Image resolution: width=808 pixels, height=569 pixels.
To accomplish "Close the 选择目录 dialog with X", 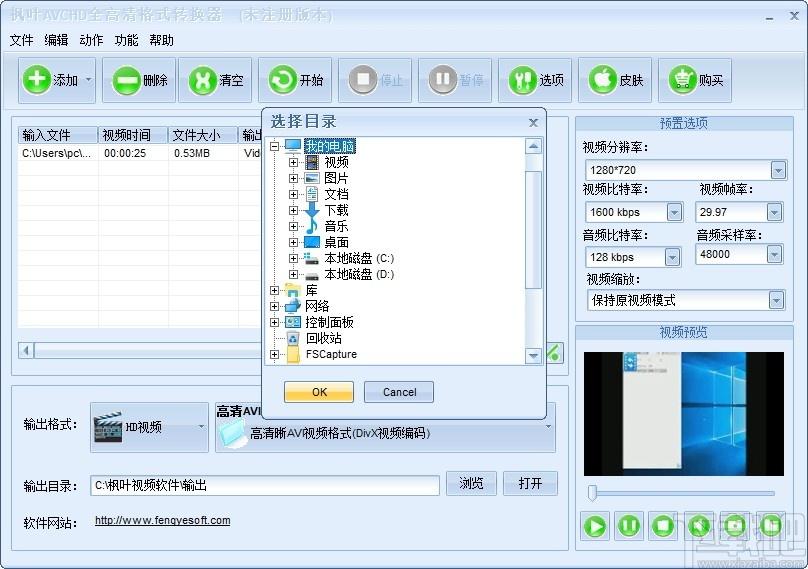I will (x=533, y=123).
